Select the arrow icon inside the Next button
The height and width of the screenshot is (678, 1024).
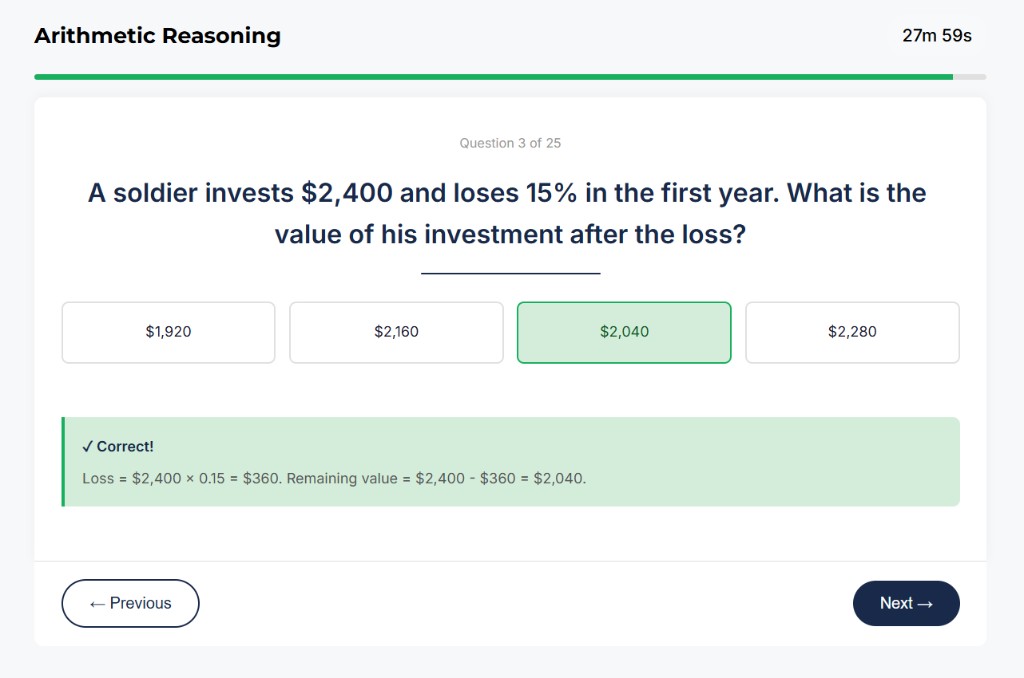pos(925,603)
